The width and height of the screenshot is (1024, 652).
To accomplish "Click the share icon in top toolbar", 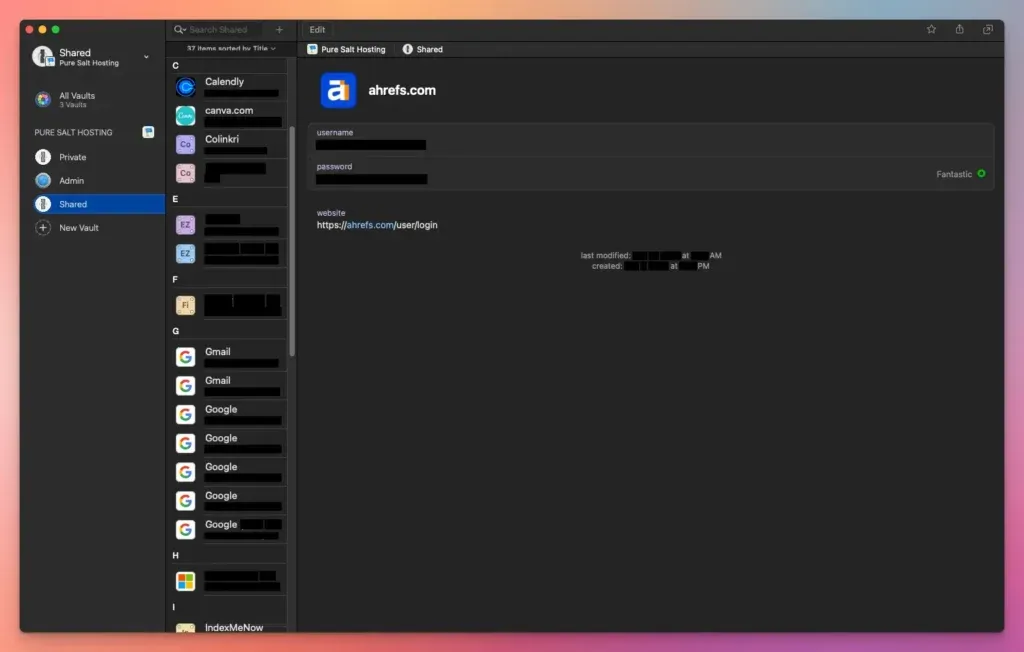I will pos(960,30).
